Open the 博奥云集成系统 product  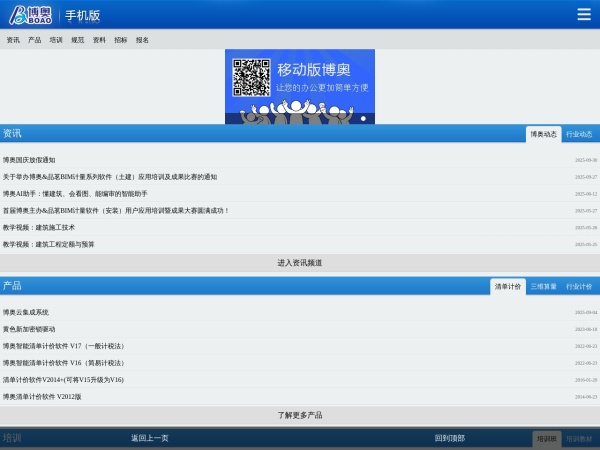26,312
